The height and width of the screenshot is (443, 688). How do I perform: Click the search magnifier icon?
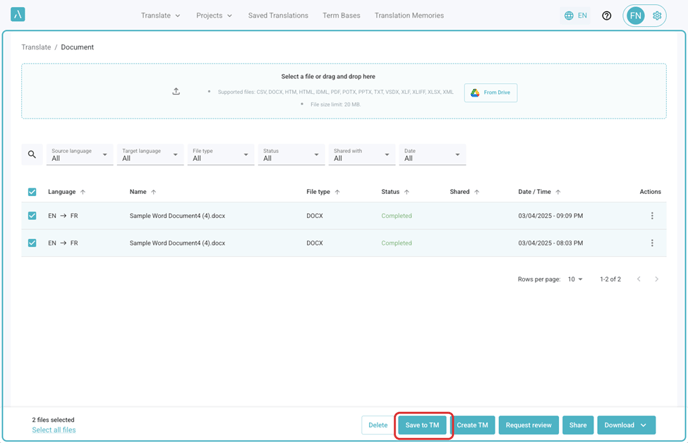[32, 154]
